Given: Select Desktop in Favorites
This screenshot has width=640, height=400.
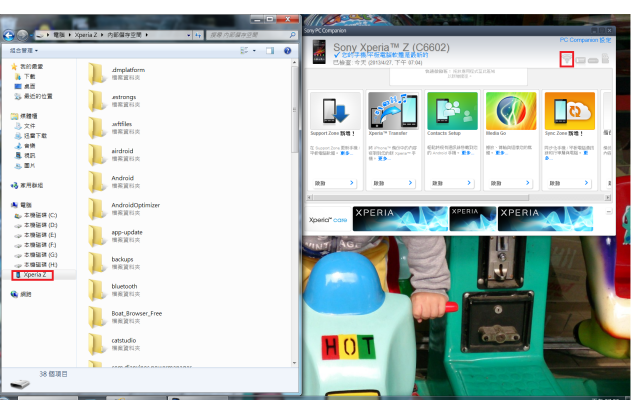Looking at the screenshot, I should (x=25, y=87).
